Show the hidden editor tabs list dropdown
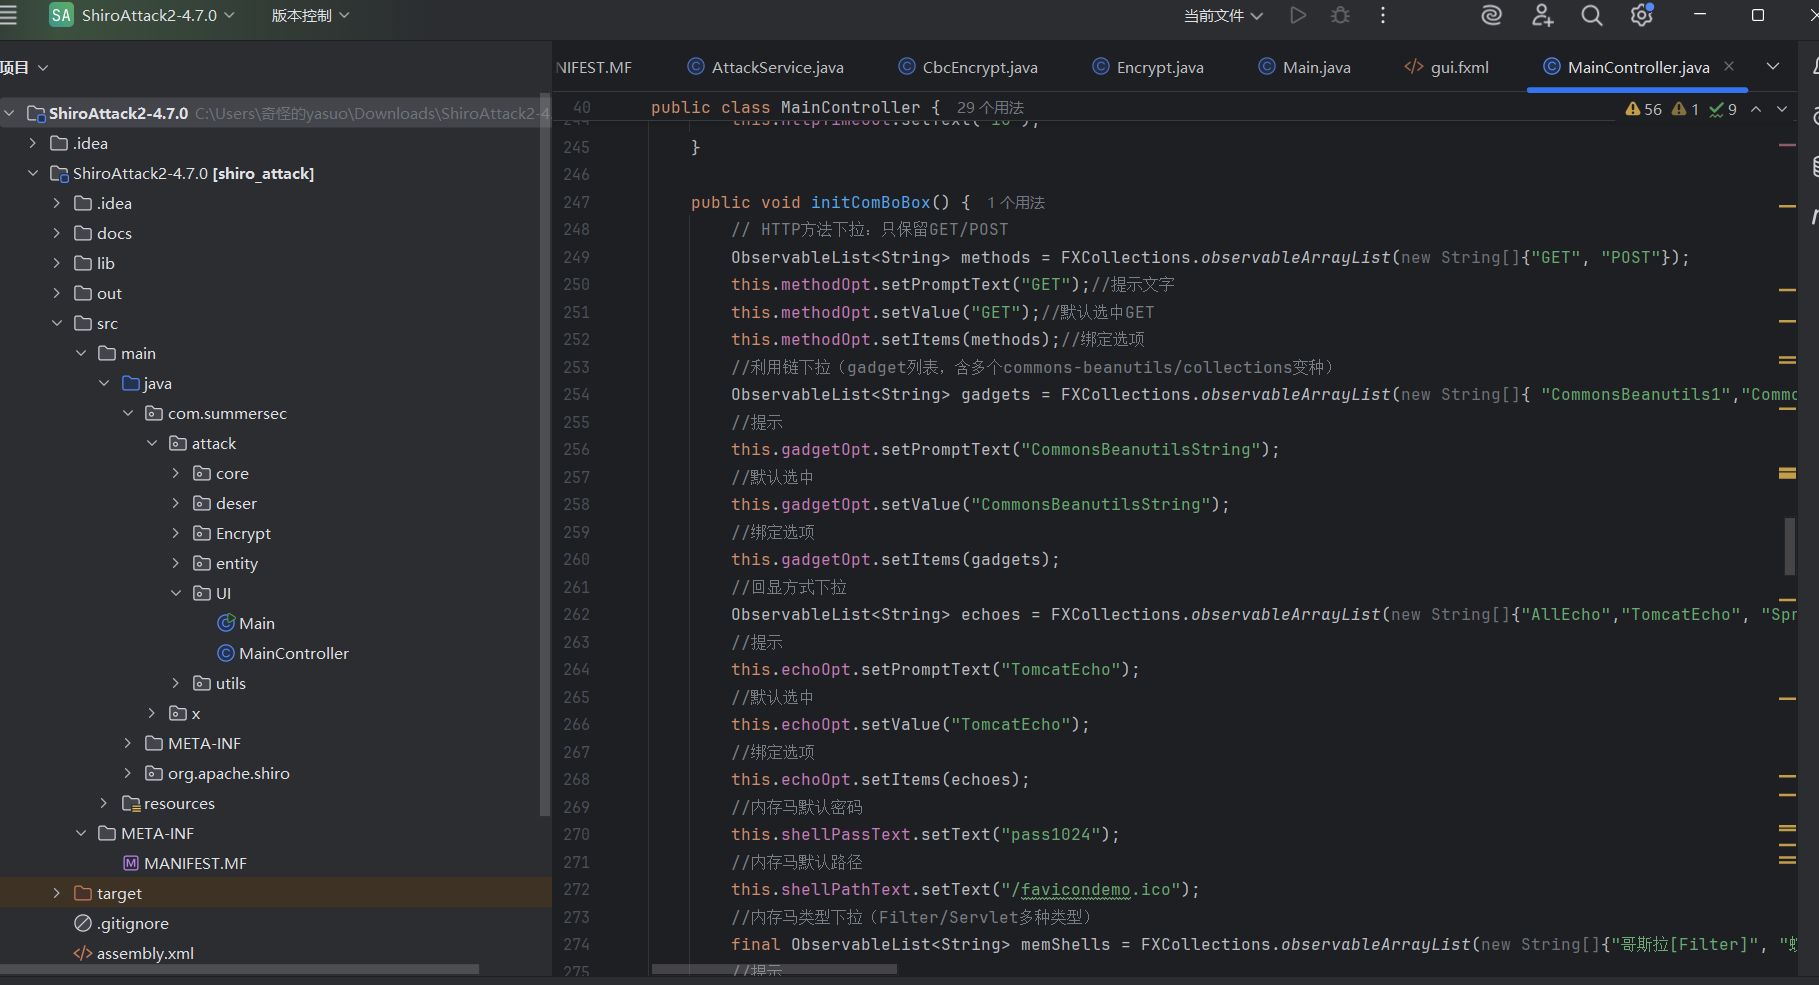1819x985 pixels. point(1773,66)
